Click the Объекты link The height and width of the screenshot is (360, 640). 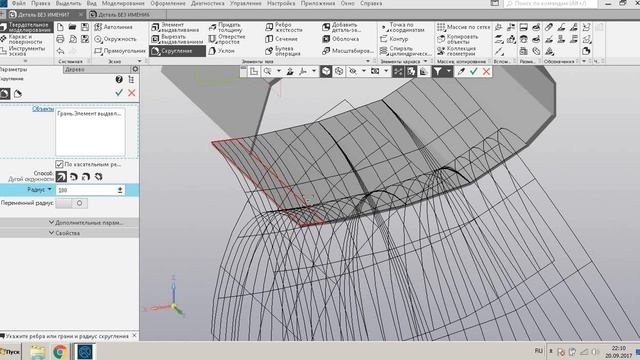[x=43, y=109]
